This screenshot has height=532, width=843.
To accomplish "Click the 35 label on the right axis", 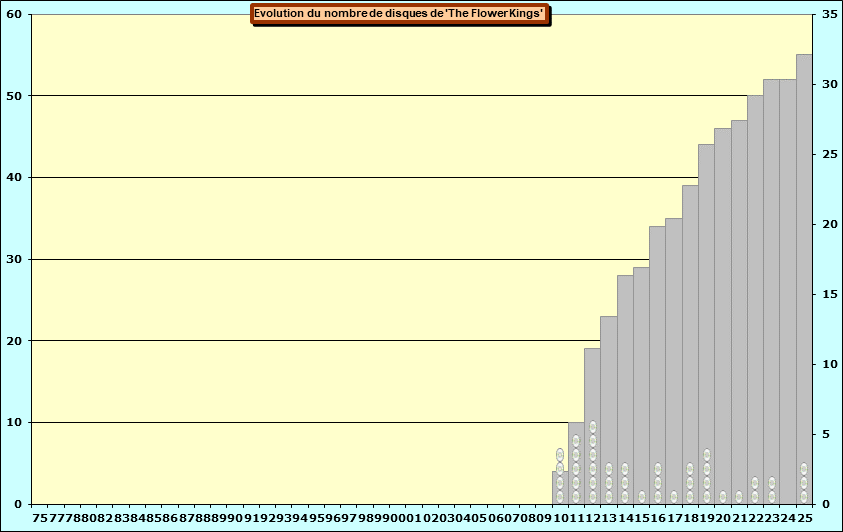I will coord(830,14).
